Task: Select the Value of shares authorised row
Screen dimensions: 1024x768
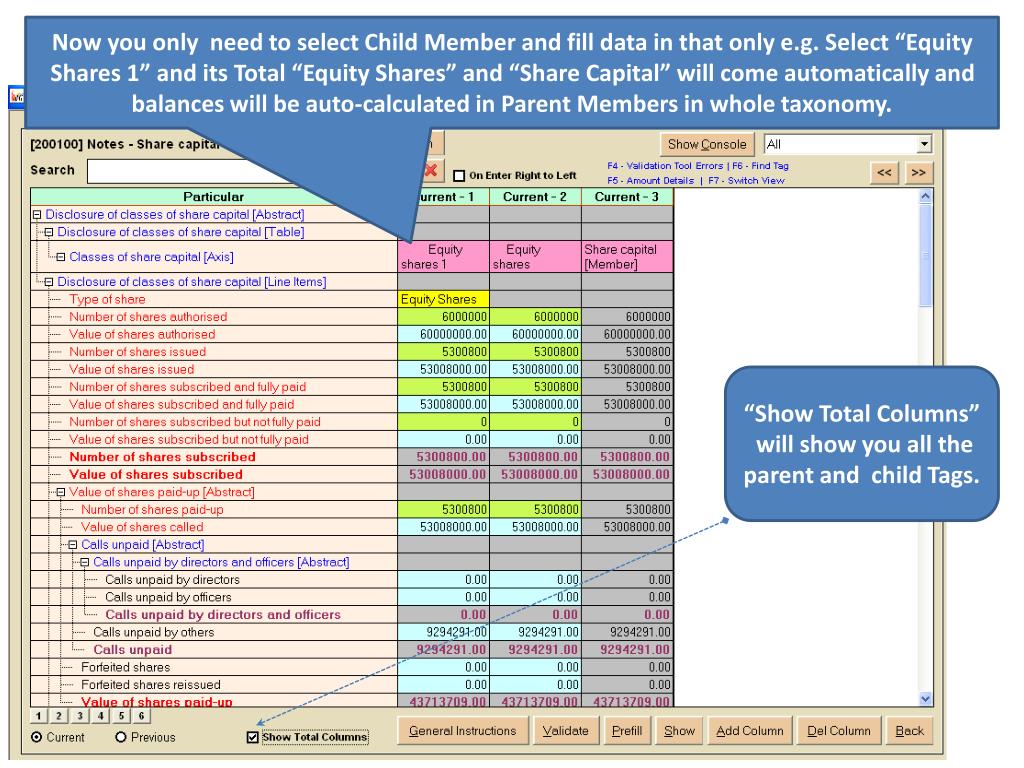Action: point(214,334)
